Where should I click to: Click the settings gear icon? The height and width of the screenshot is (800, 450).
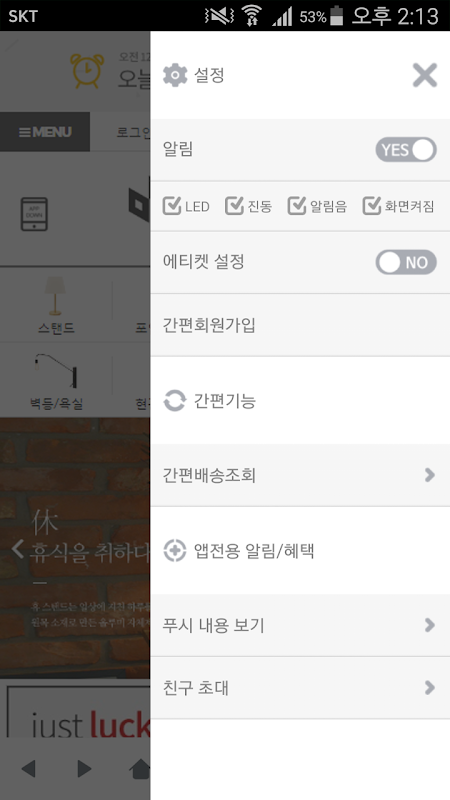175,76
